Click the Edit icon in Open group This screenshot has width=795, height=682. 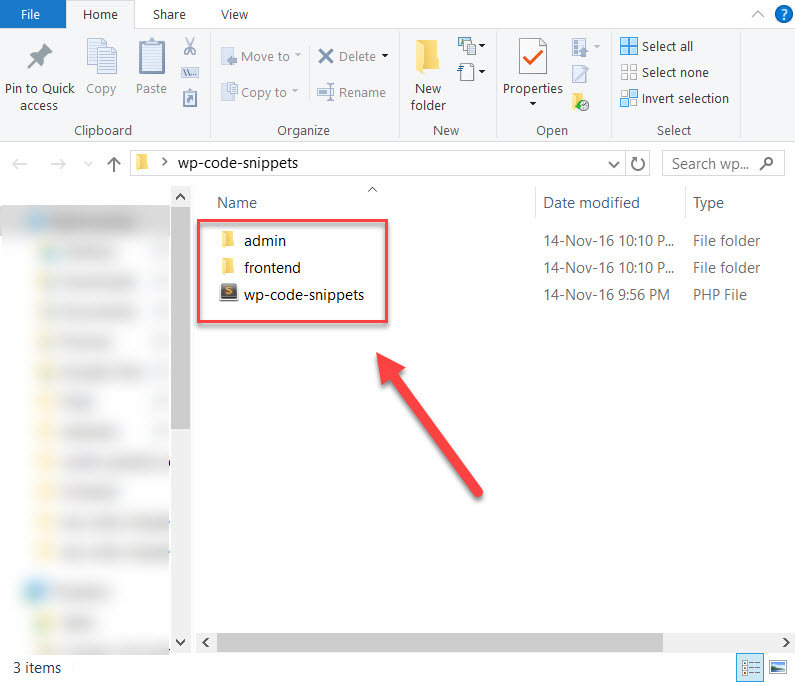click(580, 74)
